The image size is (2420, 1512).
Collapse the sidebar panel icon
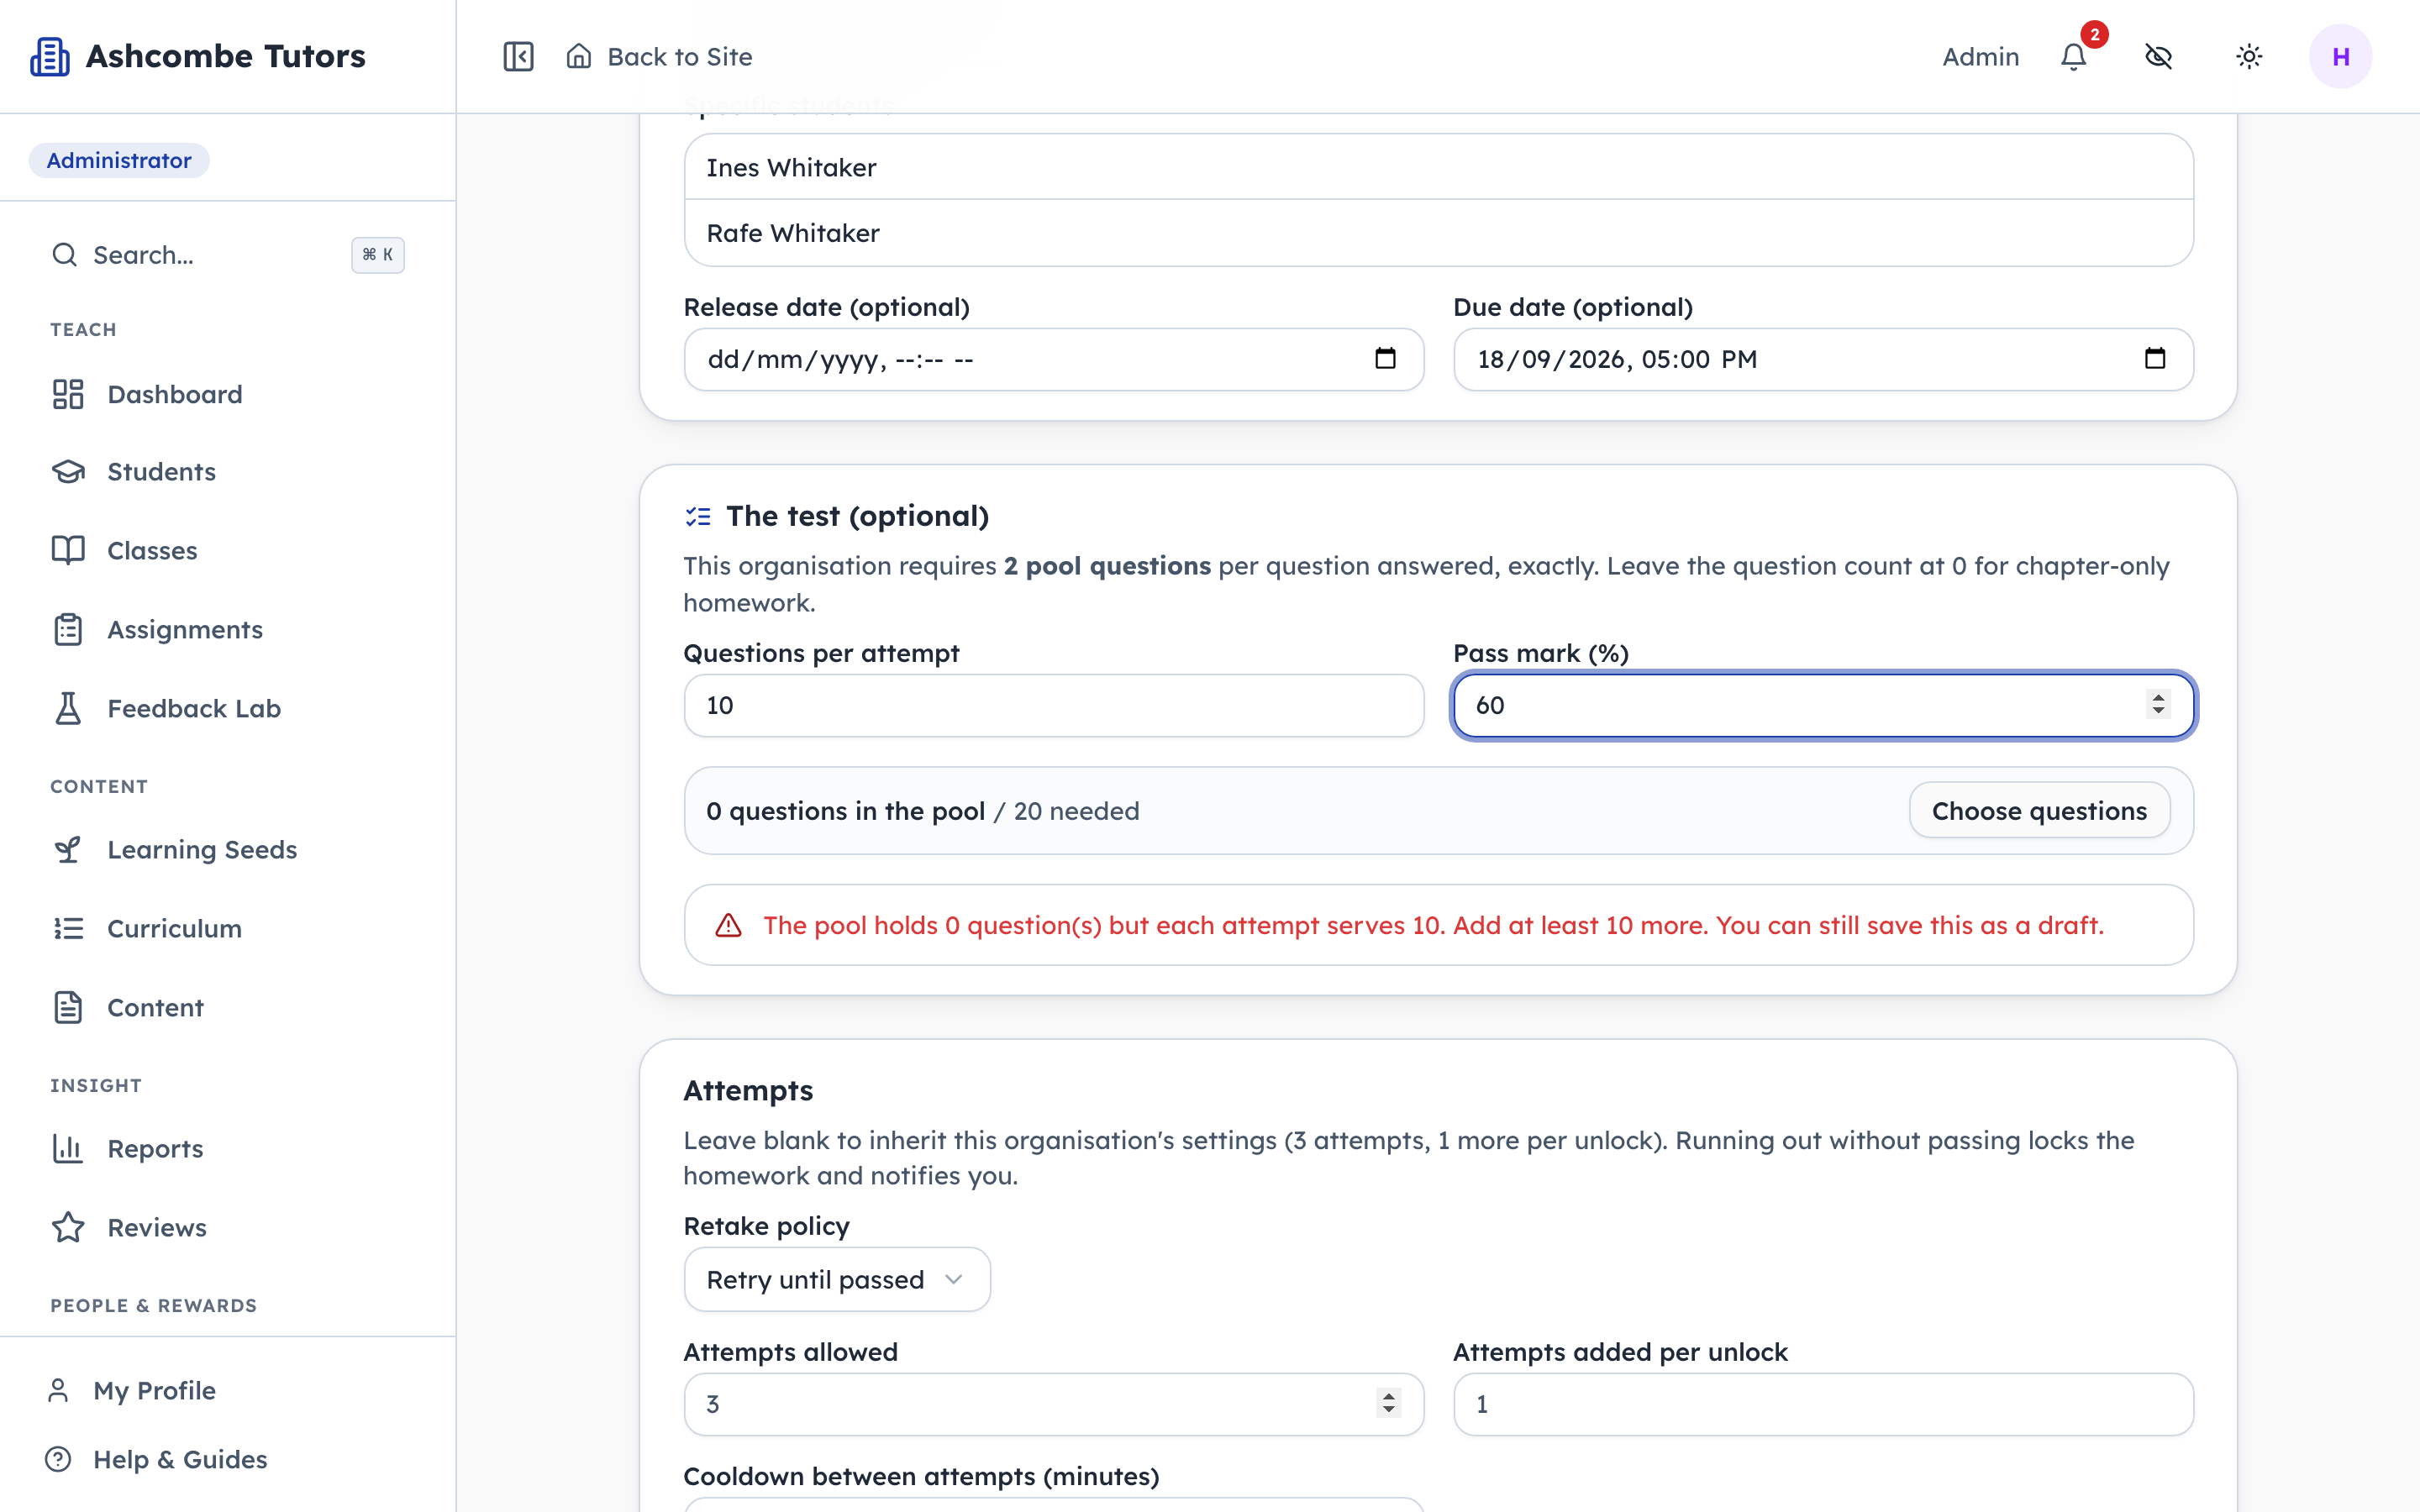(518, 56)
